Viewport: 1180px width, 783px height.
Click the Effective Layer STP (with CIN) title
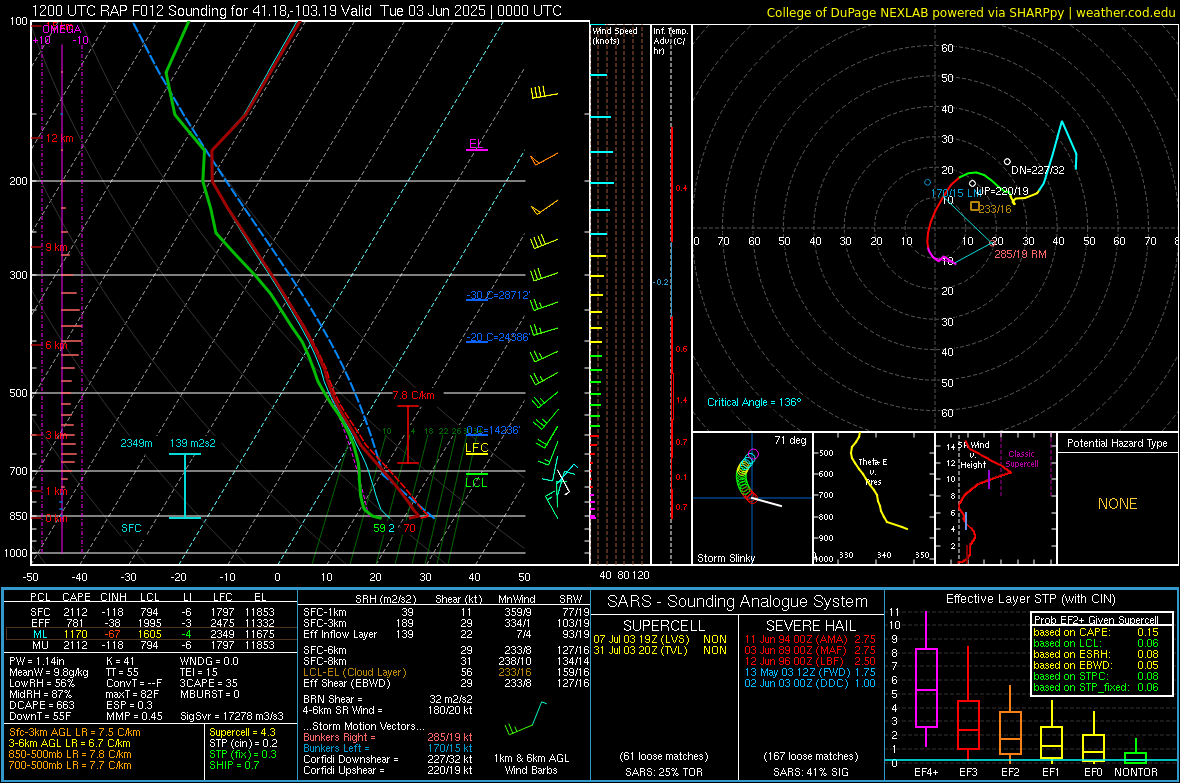click(x=1030, y=599)
